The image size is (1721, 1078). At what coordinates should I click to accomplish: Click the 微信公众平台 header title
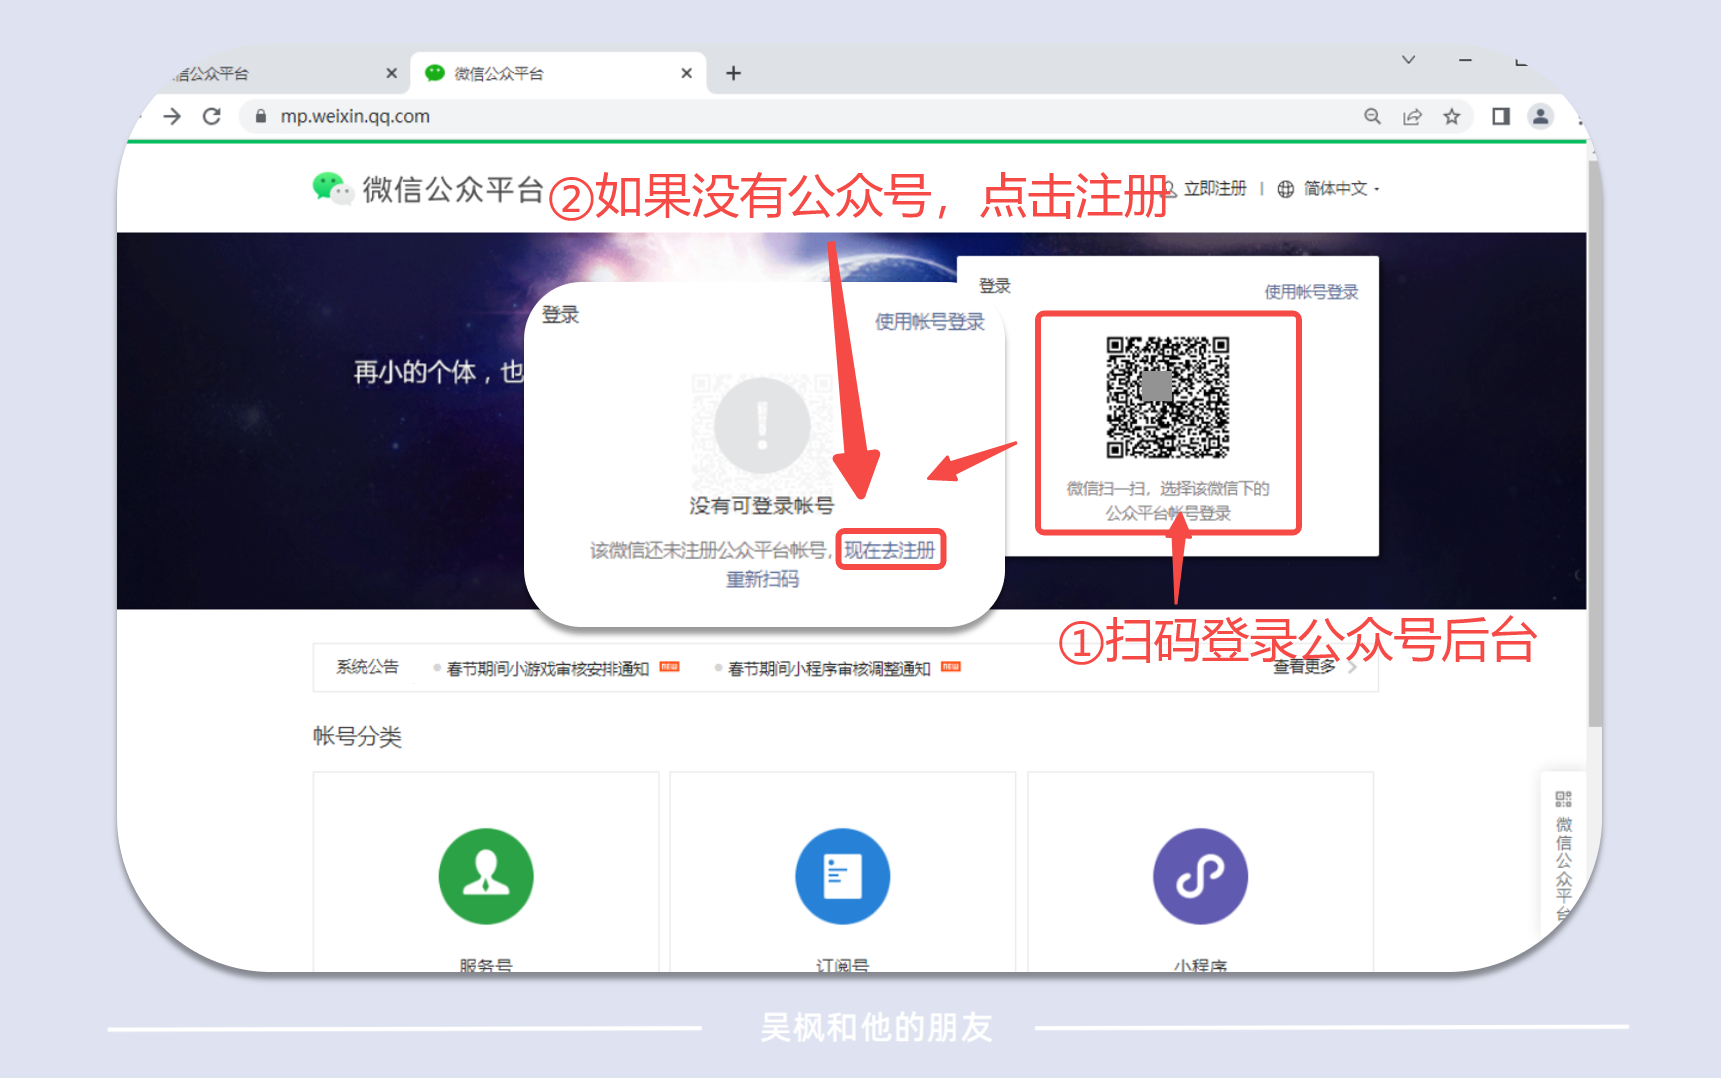453,188
